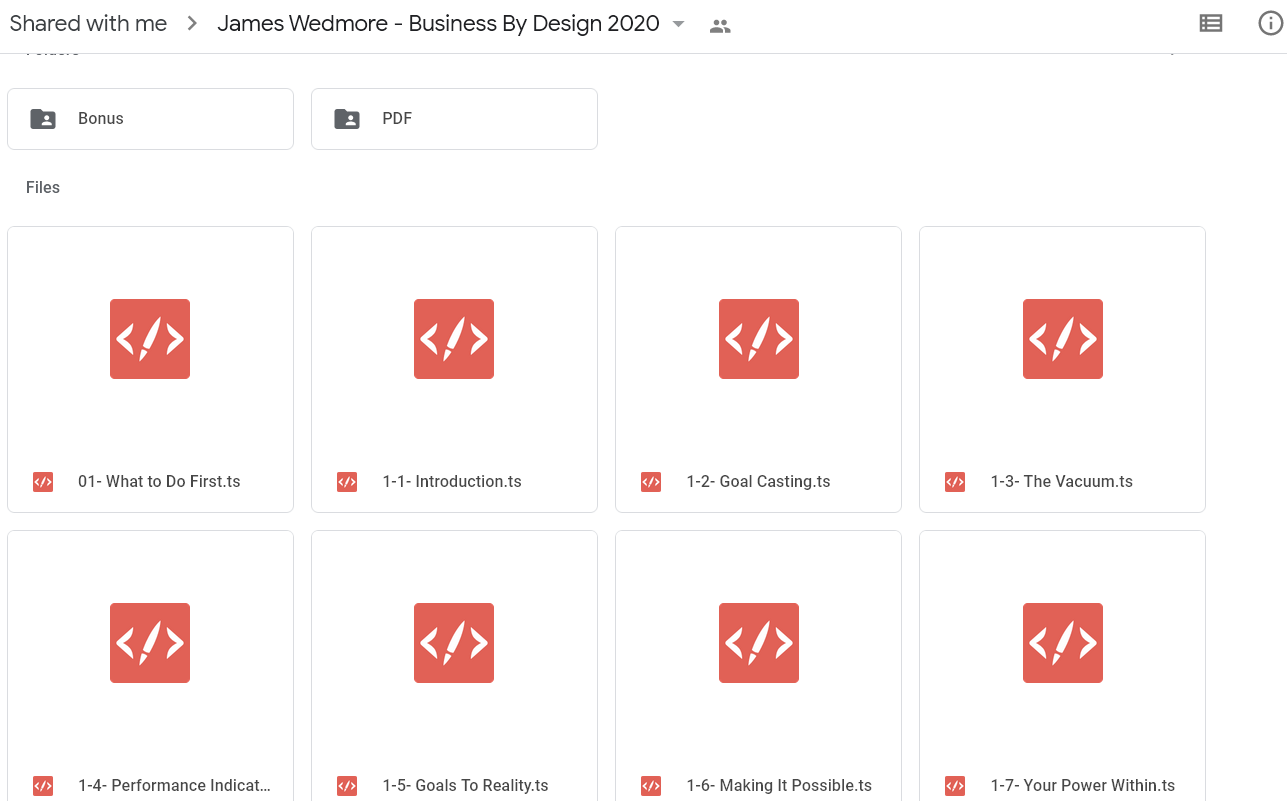
Task: Open the PDF folder
Action: tap(454, 119)
